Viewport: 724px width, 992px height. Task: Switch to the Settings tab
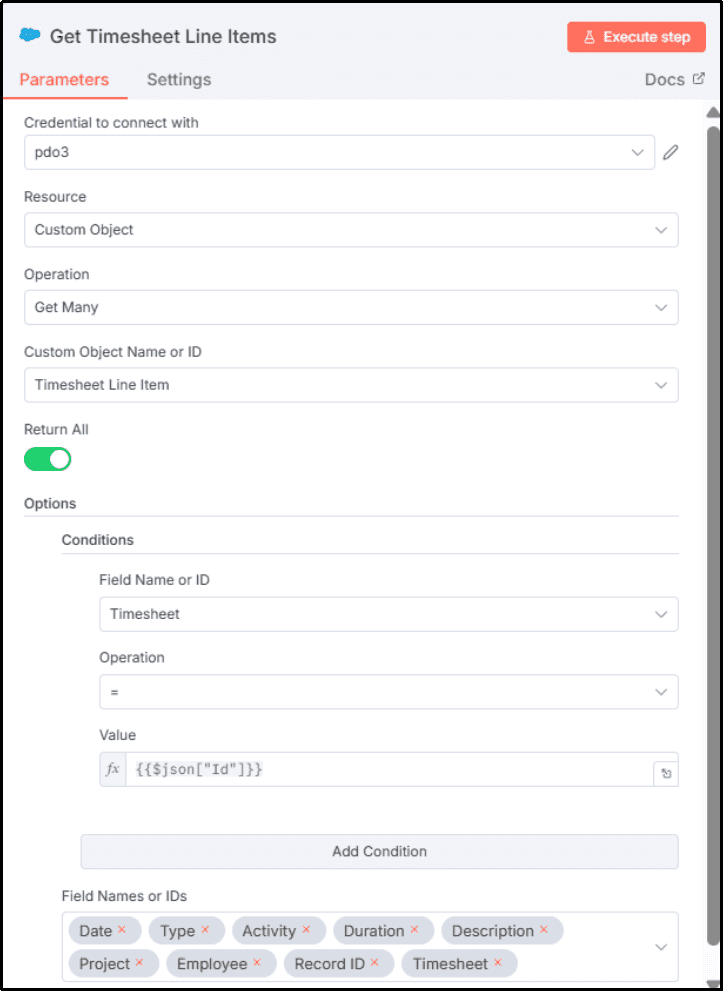point(179,80)
